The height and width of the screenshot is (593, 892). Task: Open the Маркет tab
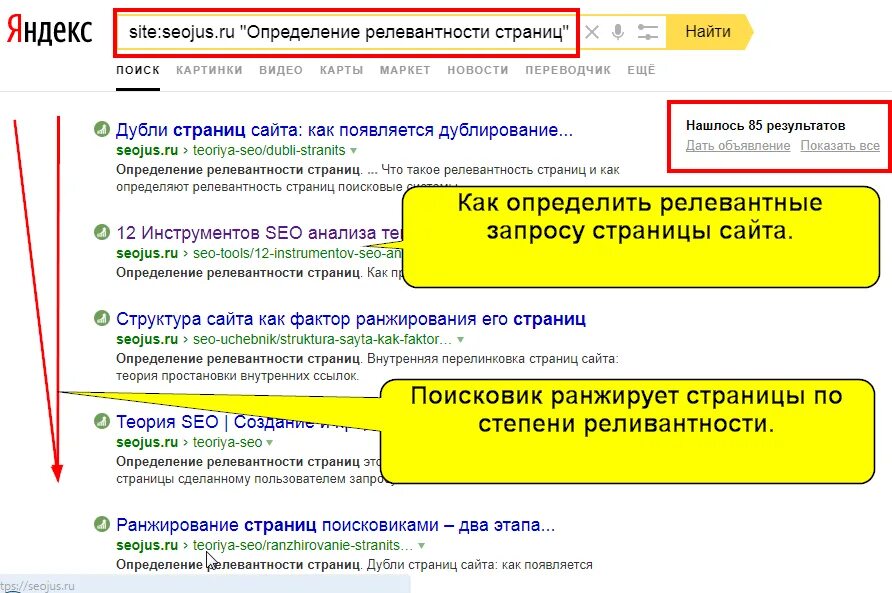point(405,70)
